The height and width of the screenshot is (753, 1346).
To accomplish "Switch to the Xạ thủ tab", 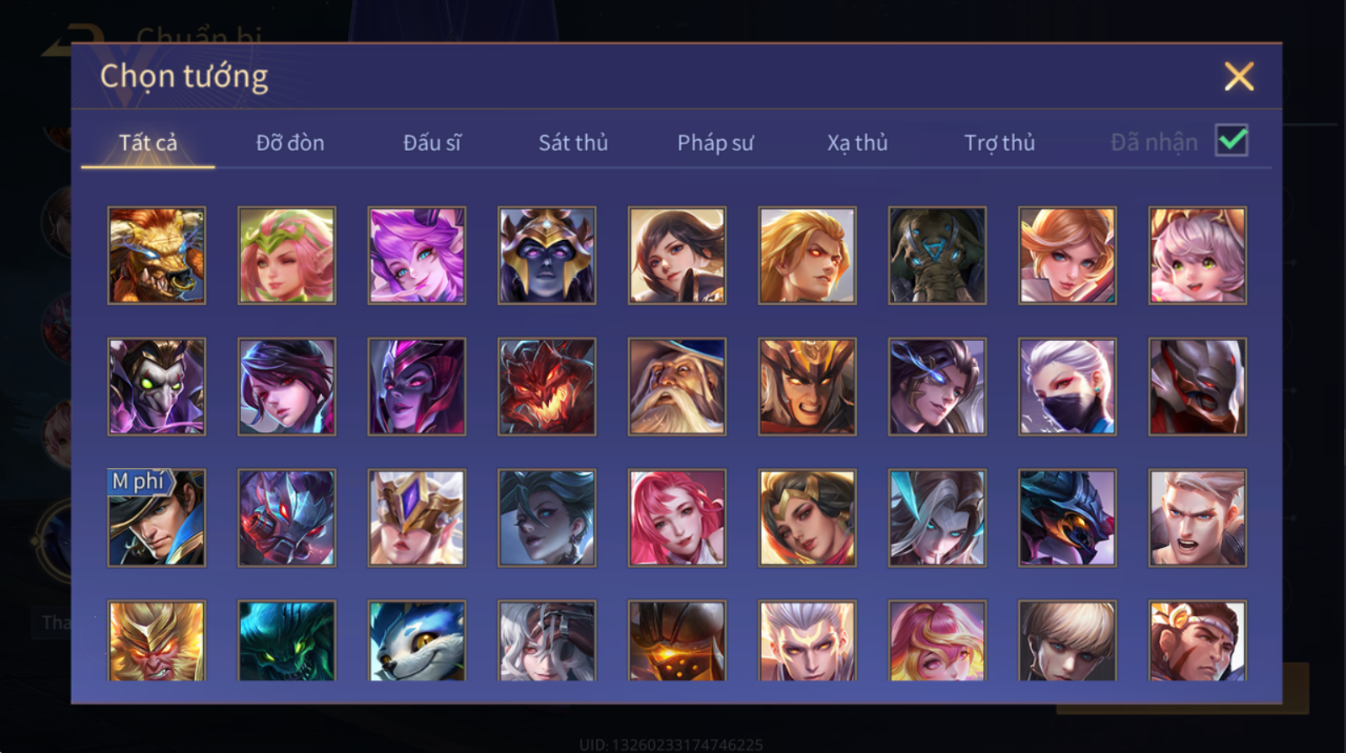I will (857, 143).
